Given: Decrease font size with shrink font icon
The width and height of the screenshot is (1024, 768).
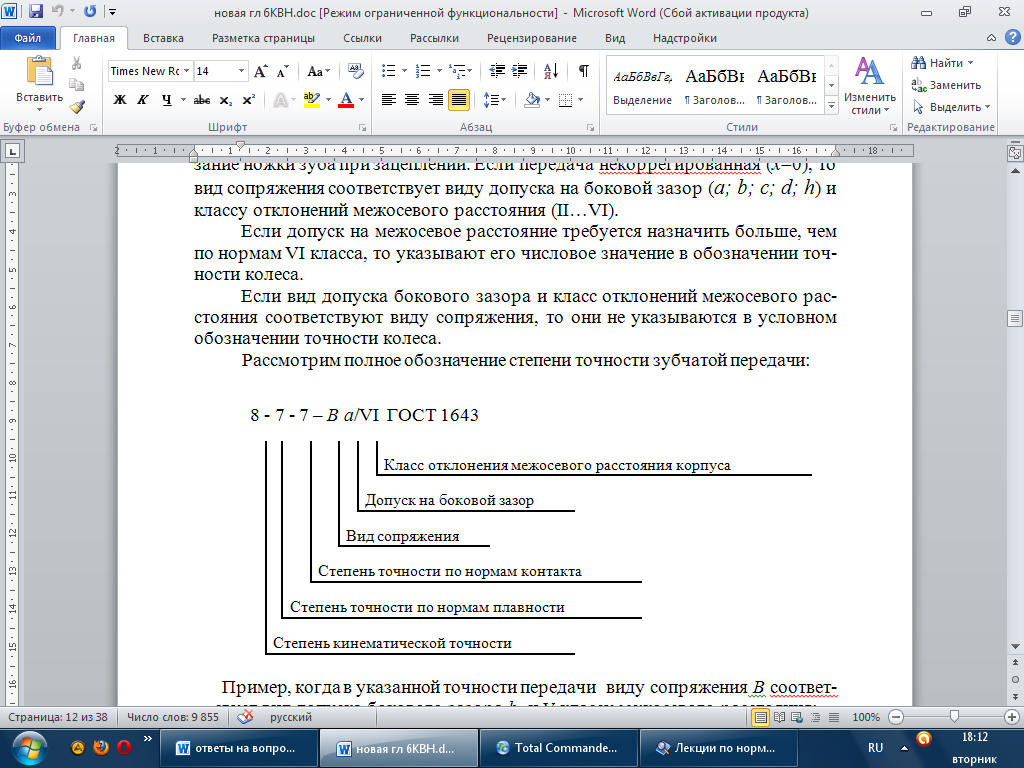Looking at the screenshot, I should tap(283, 71).
